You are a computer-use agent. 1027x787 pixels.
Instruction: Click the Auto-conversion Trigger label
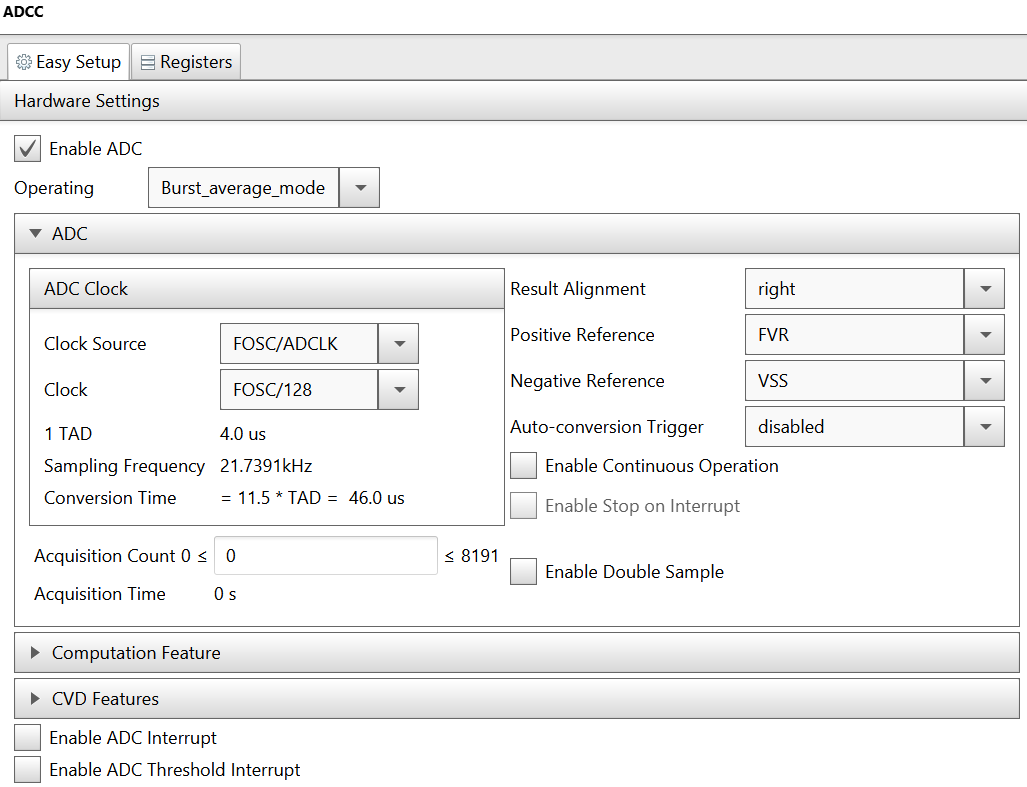pos(607,427)
